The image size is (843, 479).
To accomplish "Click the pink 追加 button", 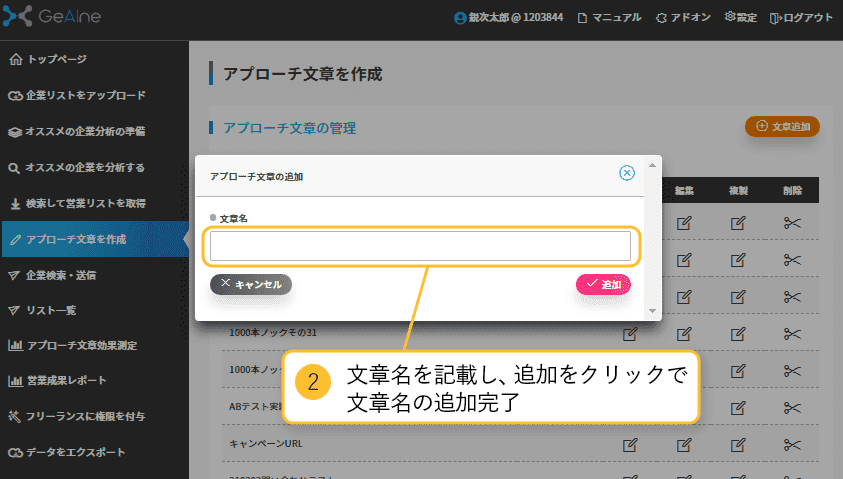I will click(603, 284).
